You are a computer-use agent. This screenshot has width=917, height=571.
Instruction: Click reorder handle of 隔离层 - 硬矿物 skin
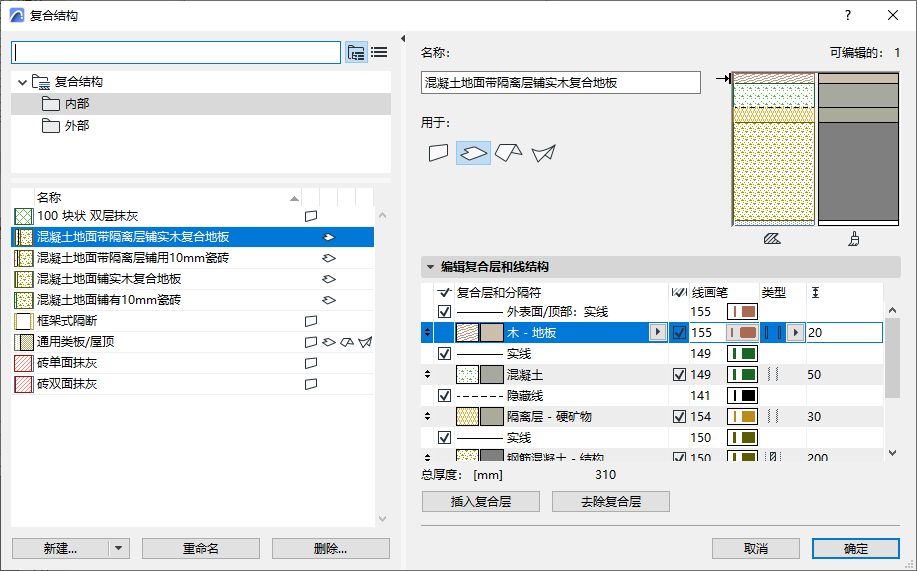[x=428, y=417]
